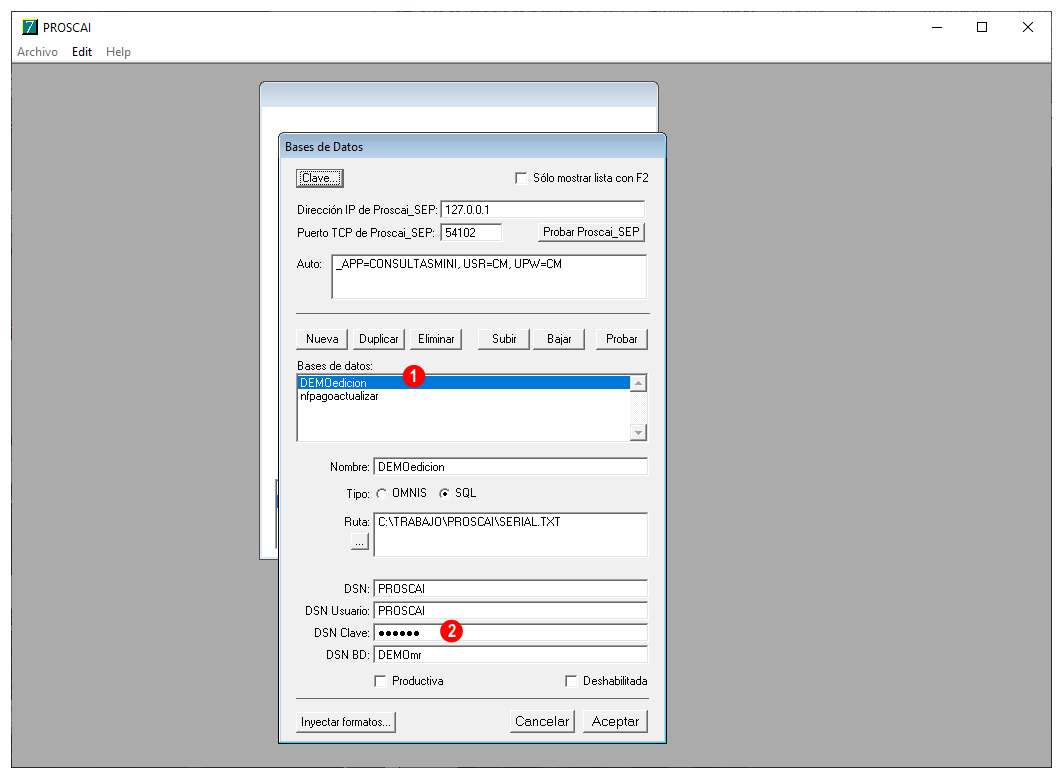Click the PROSCAI app icon in title bar
This screenshot has height=778, width=1062.
(x=30, y=27)
